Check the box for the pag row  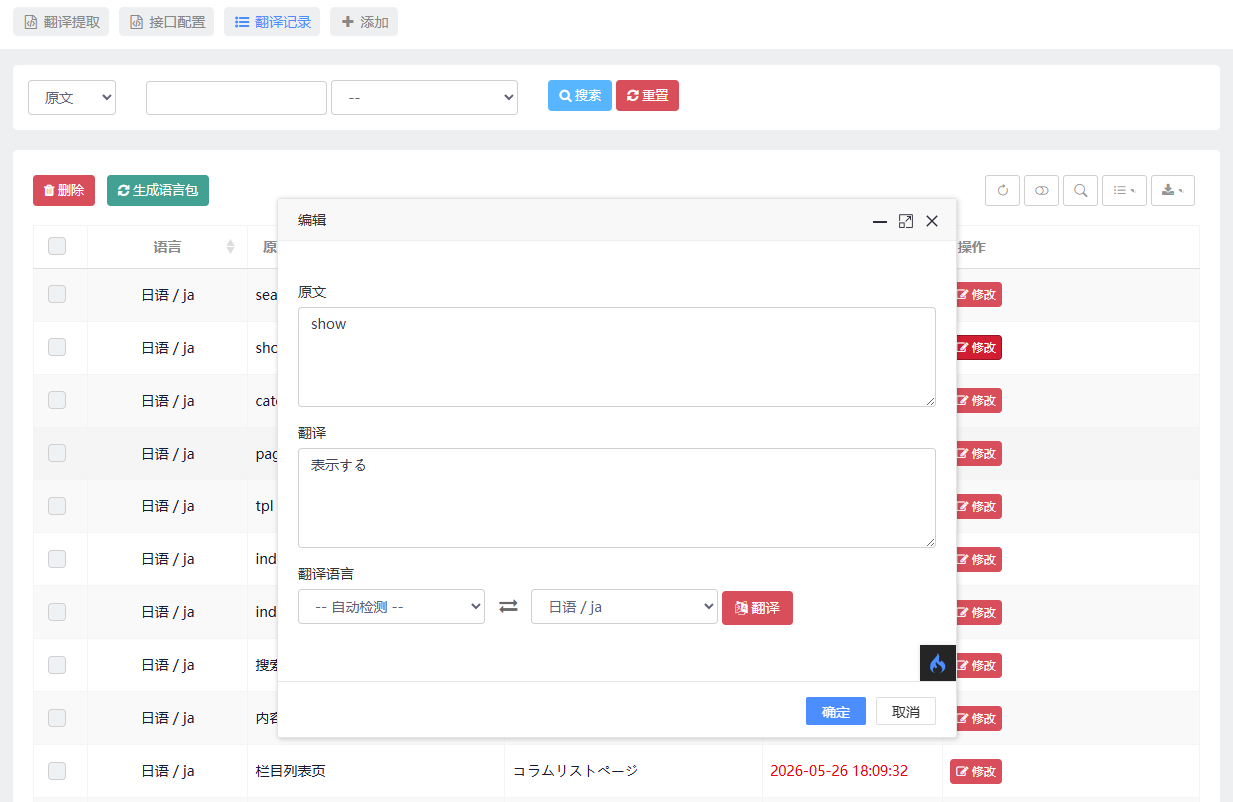(57, 453)
